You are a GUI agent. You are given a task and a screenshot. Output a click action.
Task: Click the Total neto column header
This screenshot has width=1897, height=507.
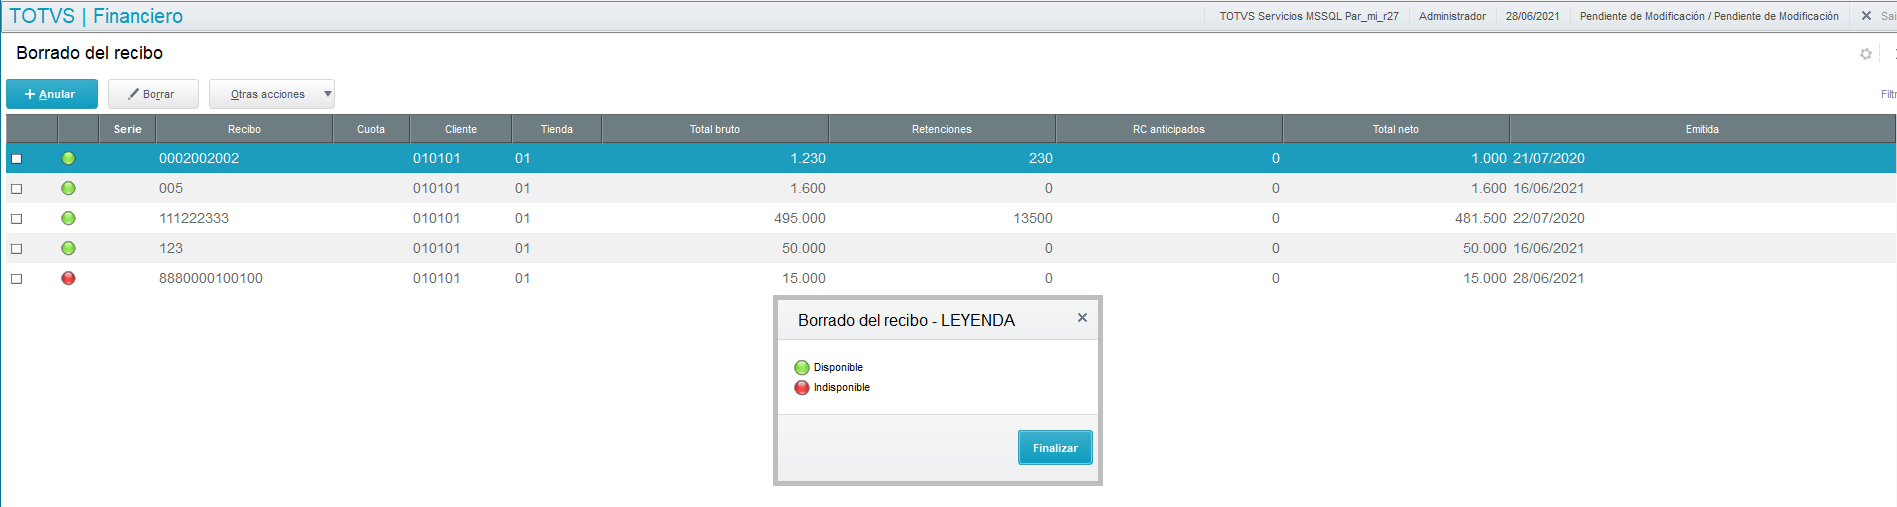click(x=1396, y=129)
